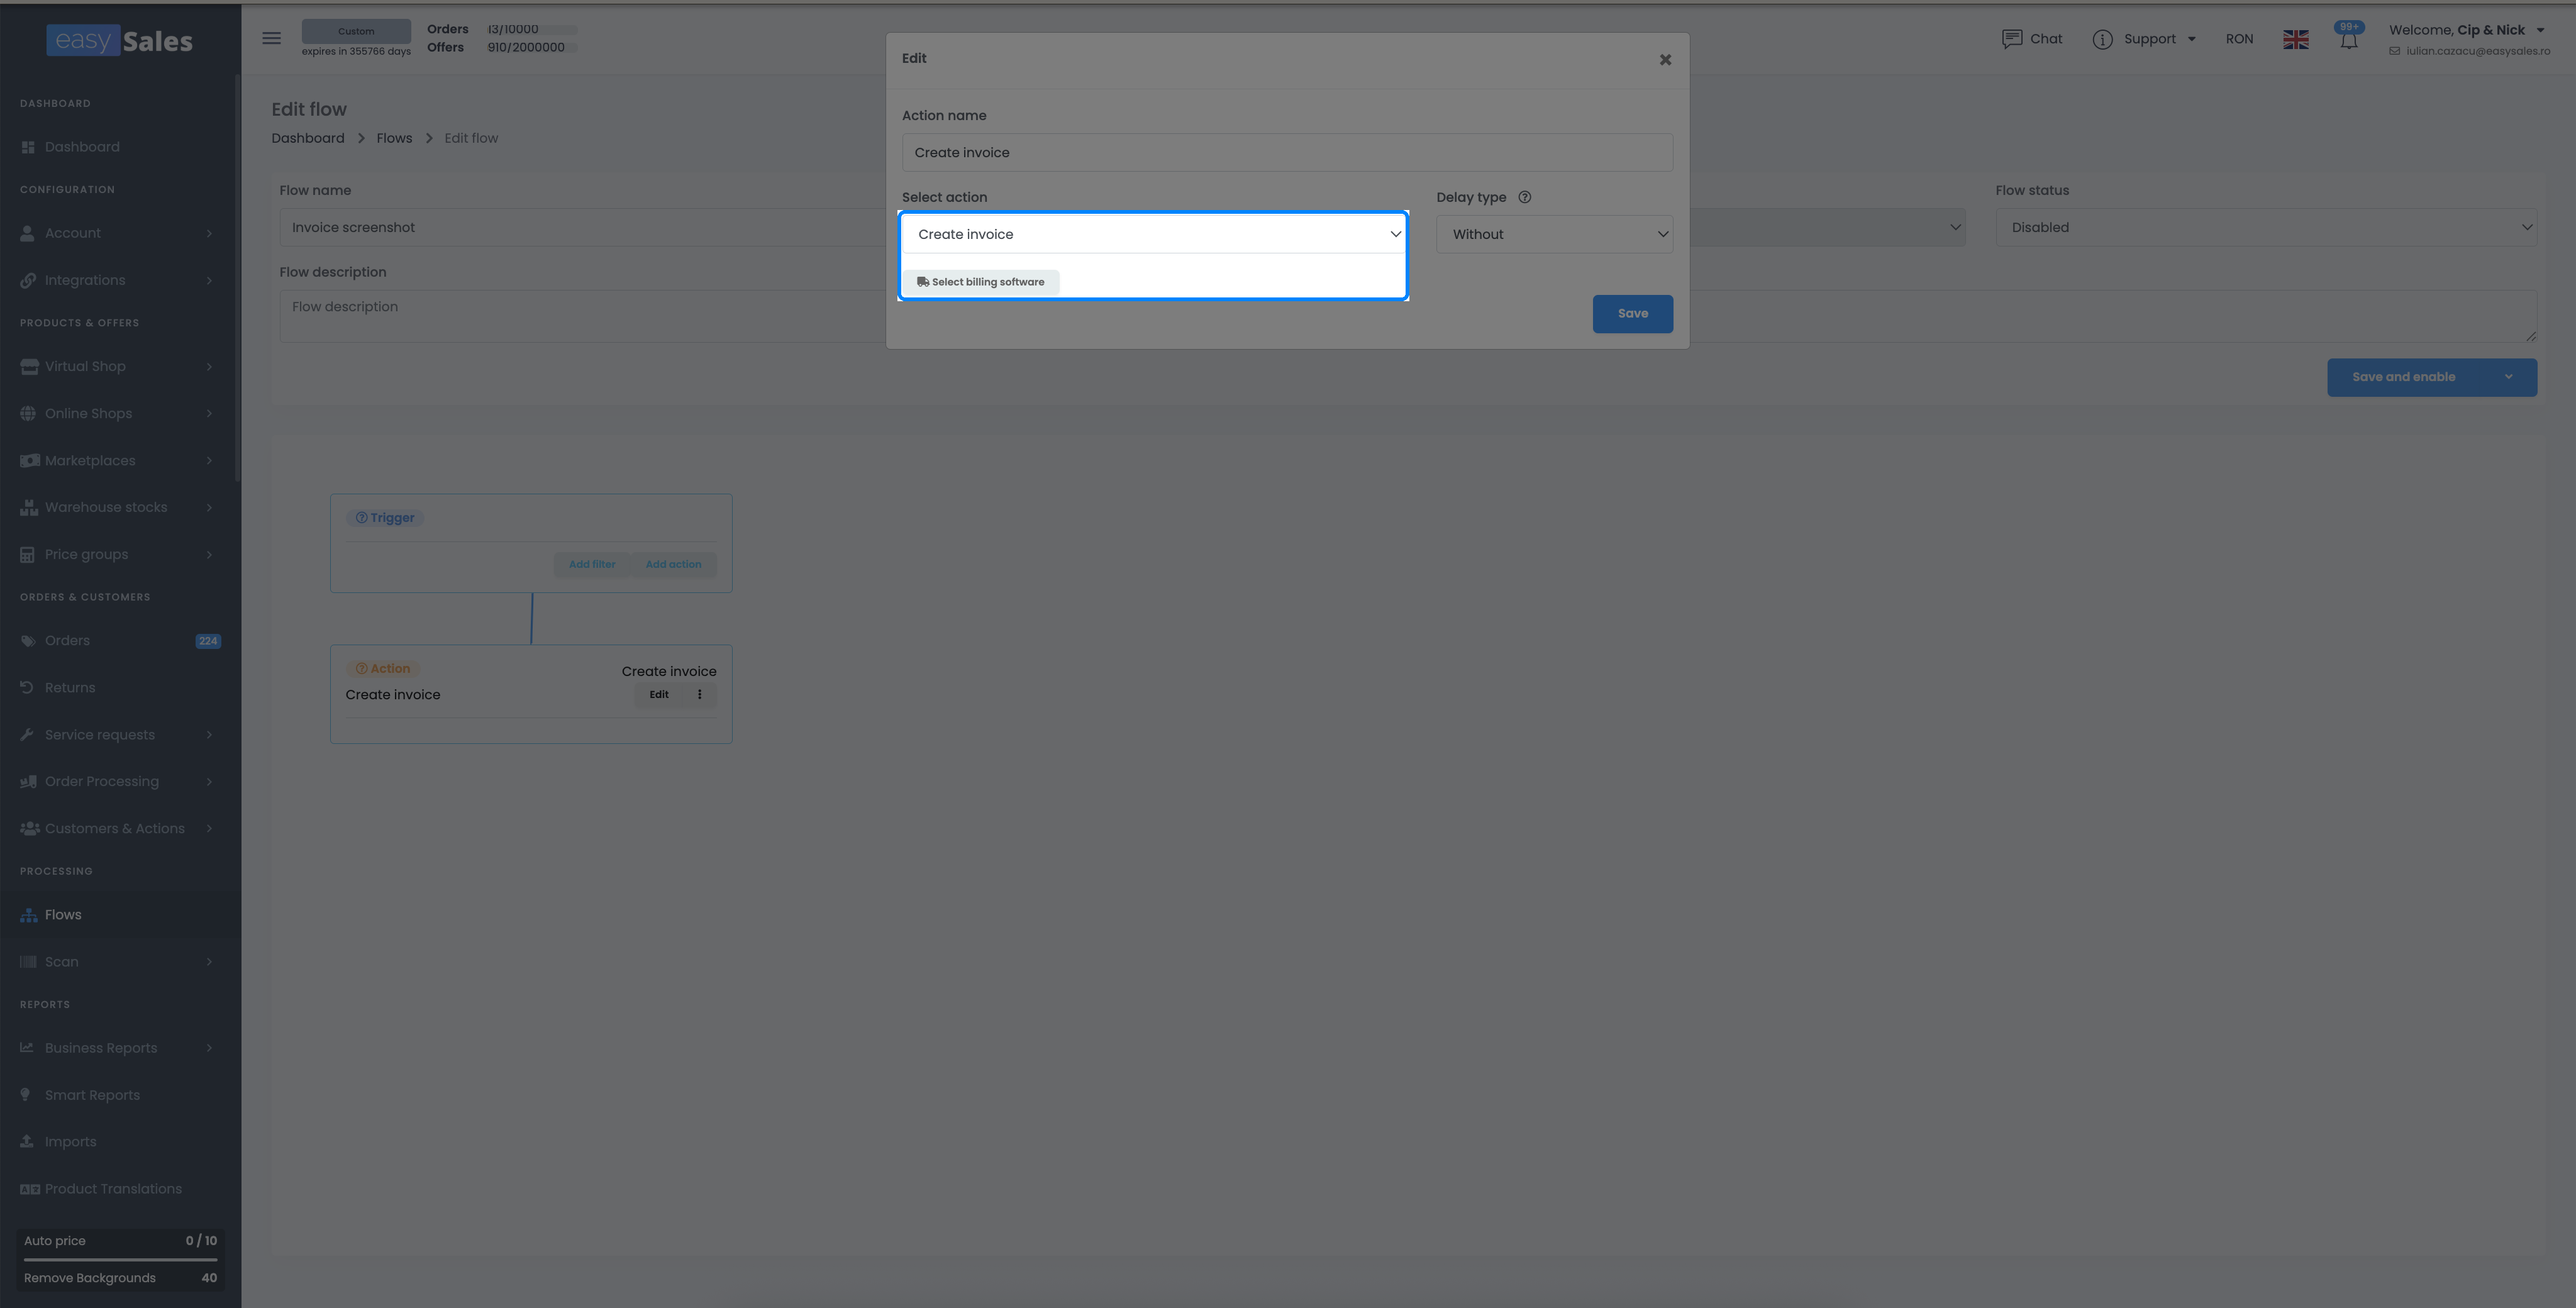Click the Delay type help icon
The image size is (2576, 1308).
[1524, 197]
